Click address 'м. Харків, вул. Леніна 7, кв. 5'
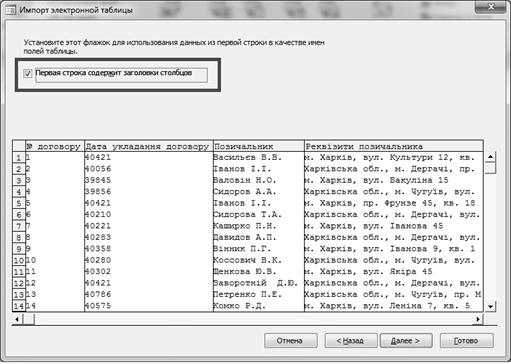Image resolution: width=511 pixels, height=364 pixels. pos(394,306)
